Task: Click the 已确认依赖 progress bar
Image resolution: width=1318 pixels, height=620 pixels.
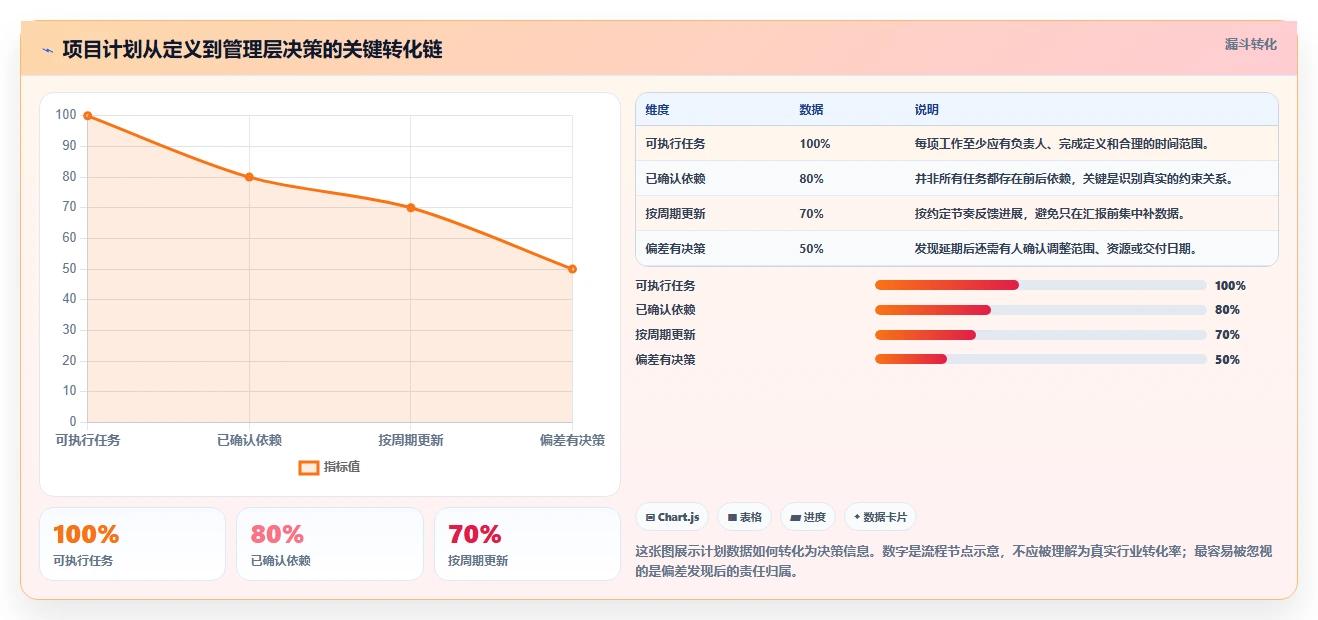Action: (1040, 310)
